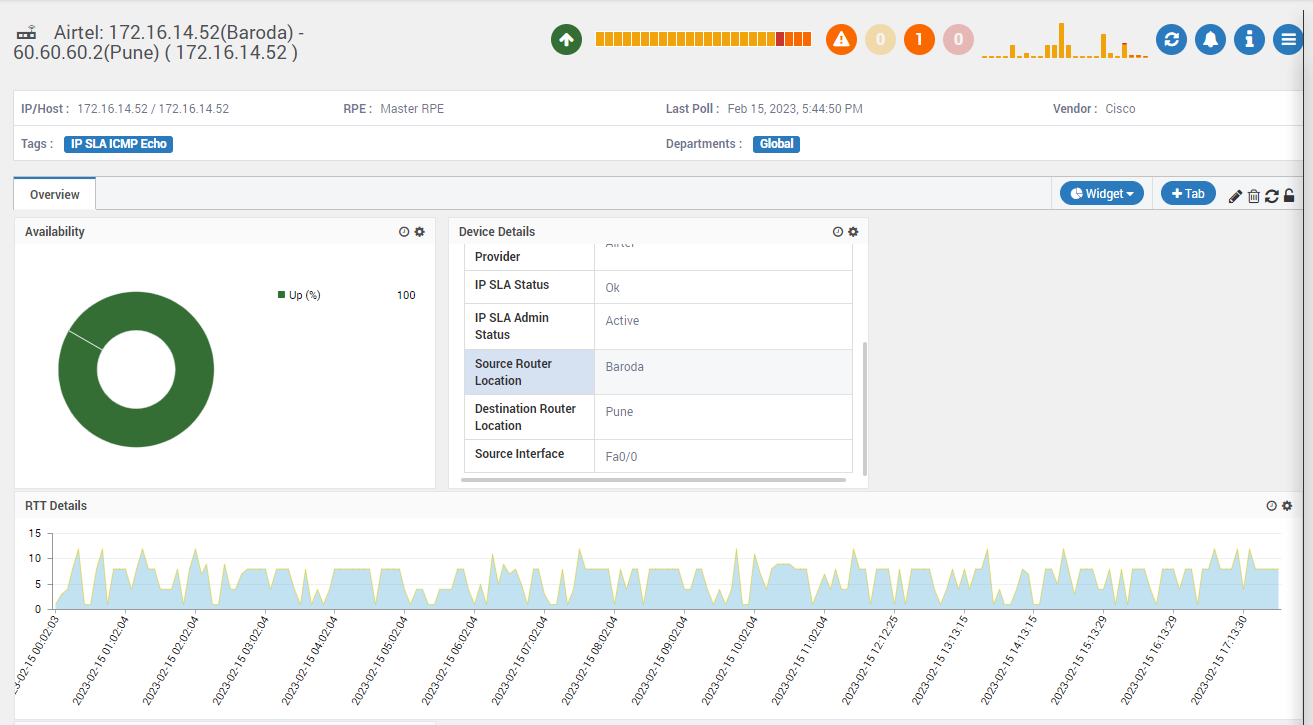This screenshot has height=725, width=1313.
Task: Click the trash delete tab icon
Action: point(1254,196)
